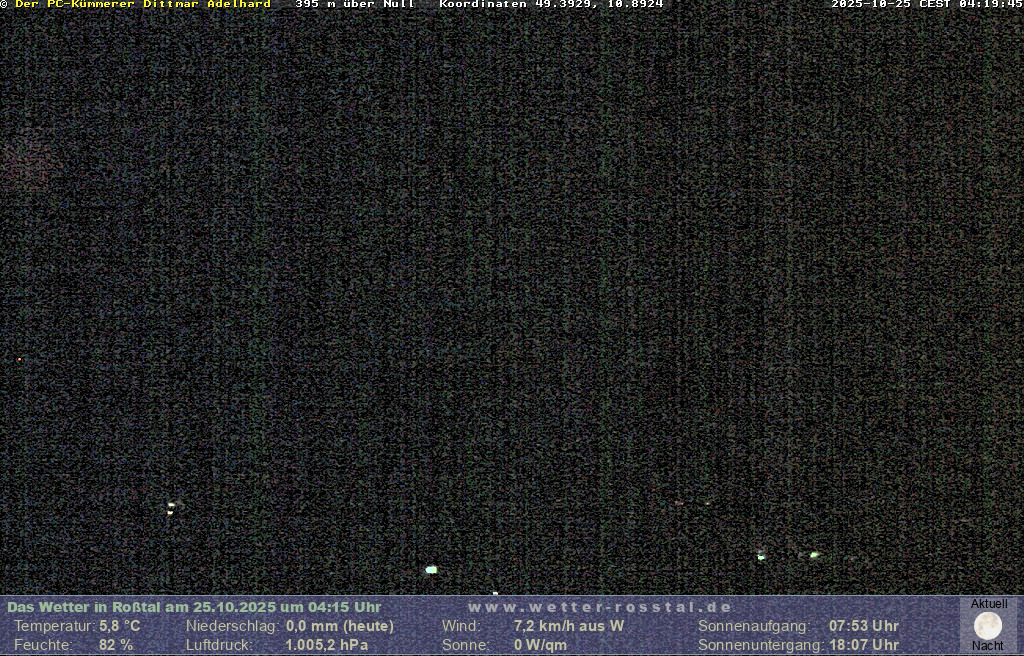Click the temperature value 5,8 °C

click(x=120, y=626)
